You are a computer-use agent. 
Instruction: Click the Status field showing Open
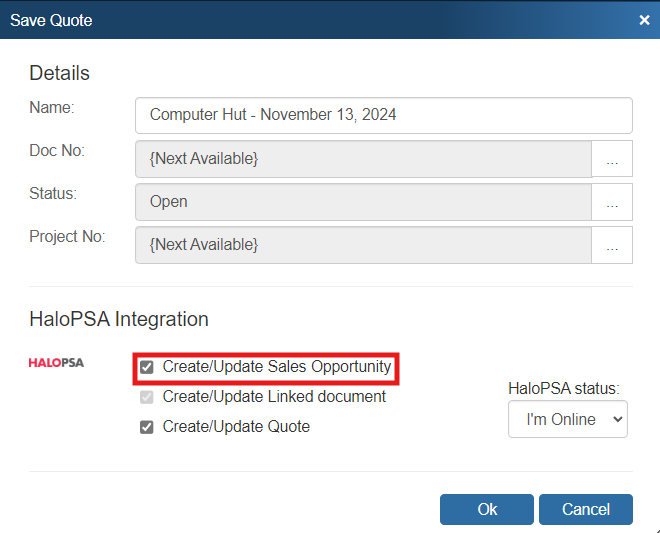(x=363, y=202)
